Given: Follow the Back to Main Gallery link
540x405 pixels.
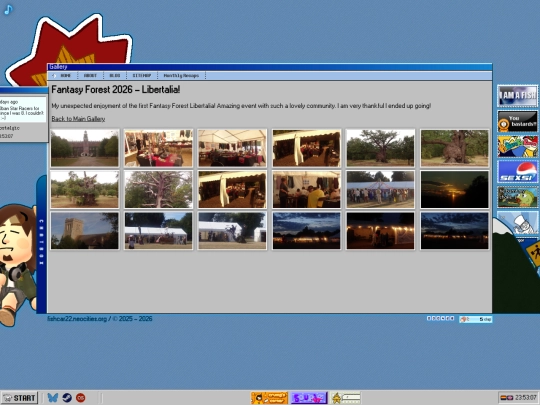Looking at the screenshot, I should pos(78,119).
